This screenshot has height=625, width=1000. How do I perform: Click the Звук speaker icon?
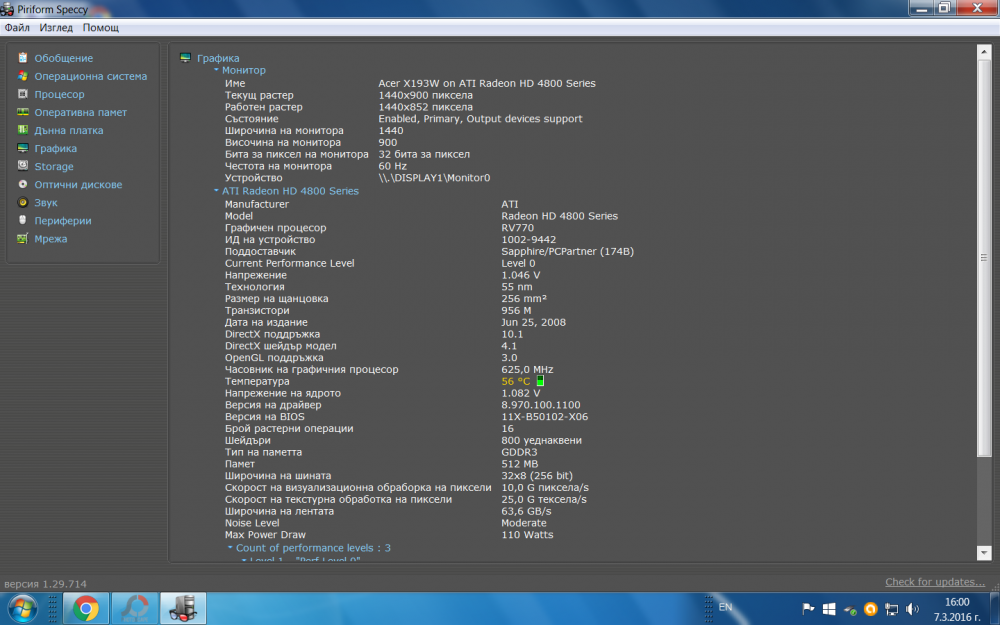[23, 202]
